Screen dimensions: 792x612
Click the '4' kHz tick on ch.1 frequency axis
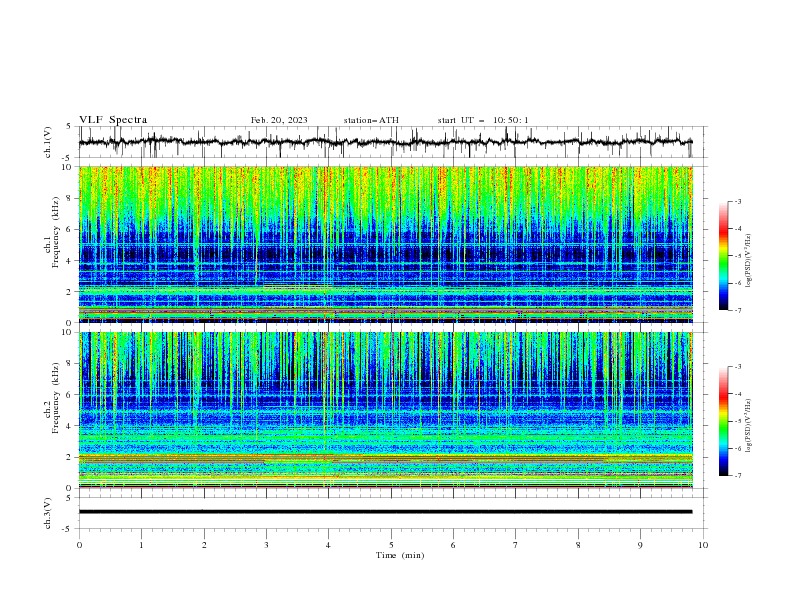pyautogui.click(x=71, y=261)
